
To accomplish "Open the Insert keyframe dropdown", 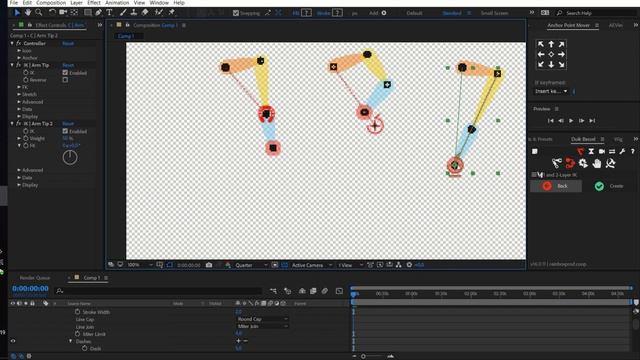I will 551,91.
